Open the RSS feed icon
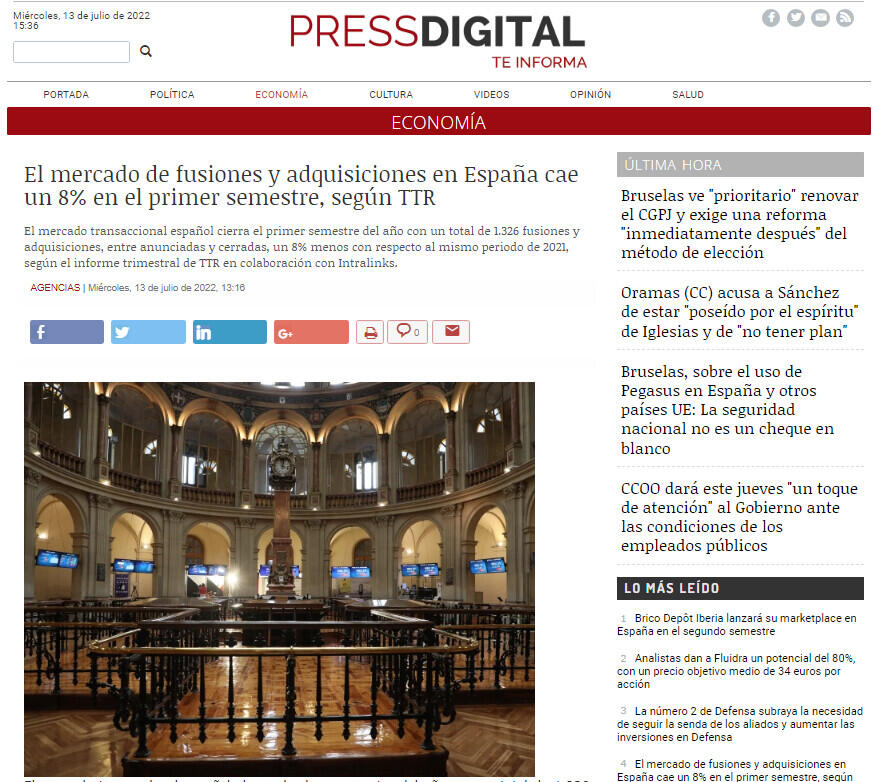 coord(845,18)
